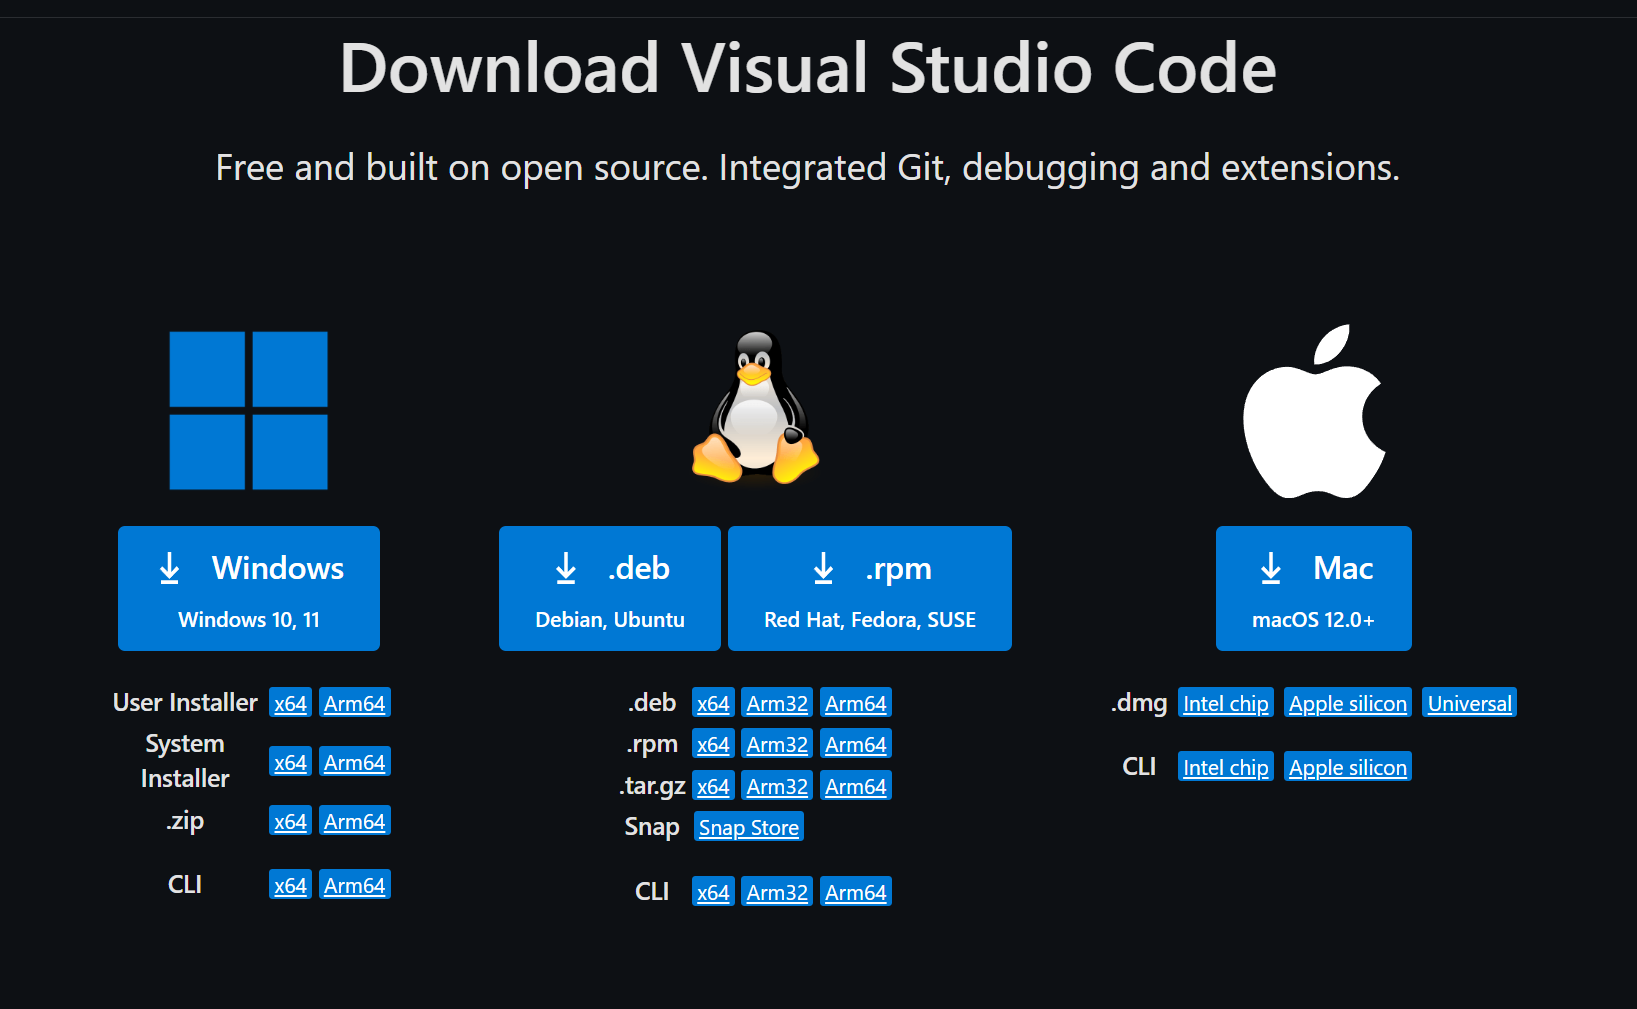The width and height of the screenshot is (1637, 1009).
Task: Open the .rpm Arm64 download link
Action: (856, 744)
